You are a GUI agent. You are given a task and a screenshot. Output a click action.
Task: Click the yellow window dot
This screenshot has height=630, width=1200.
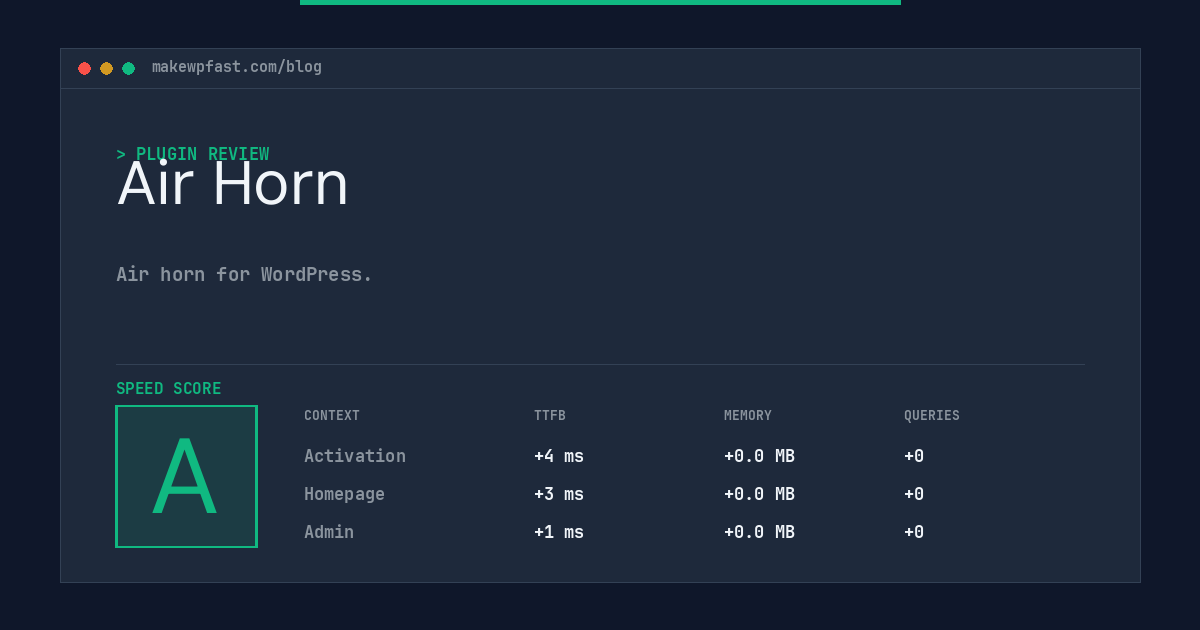(x=106, y=68)
